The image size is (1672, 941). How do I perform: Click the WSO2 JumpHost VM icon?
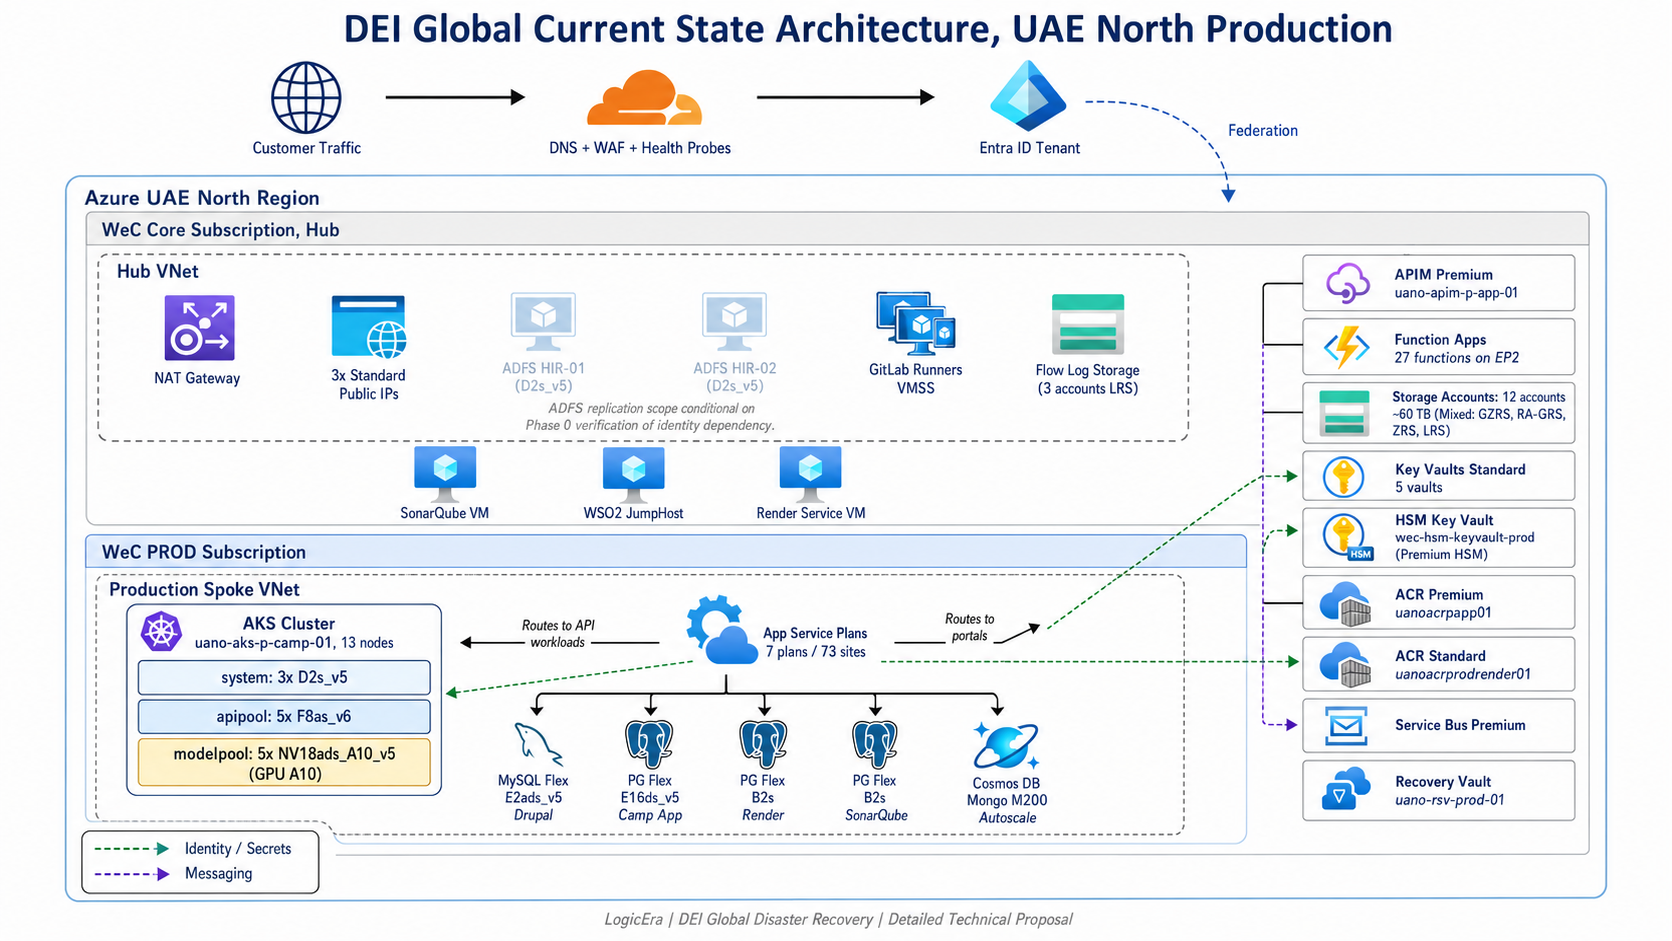point(634,473)
